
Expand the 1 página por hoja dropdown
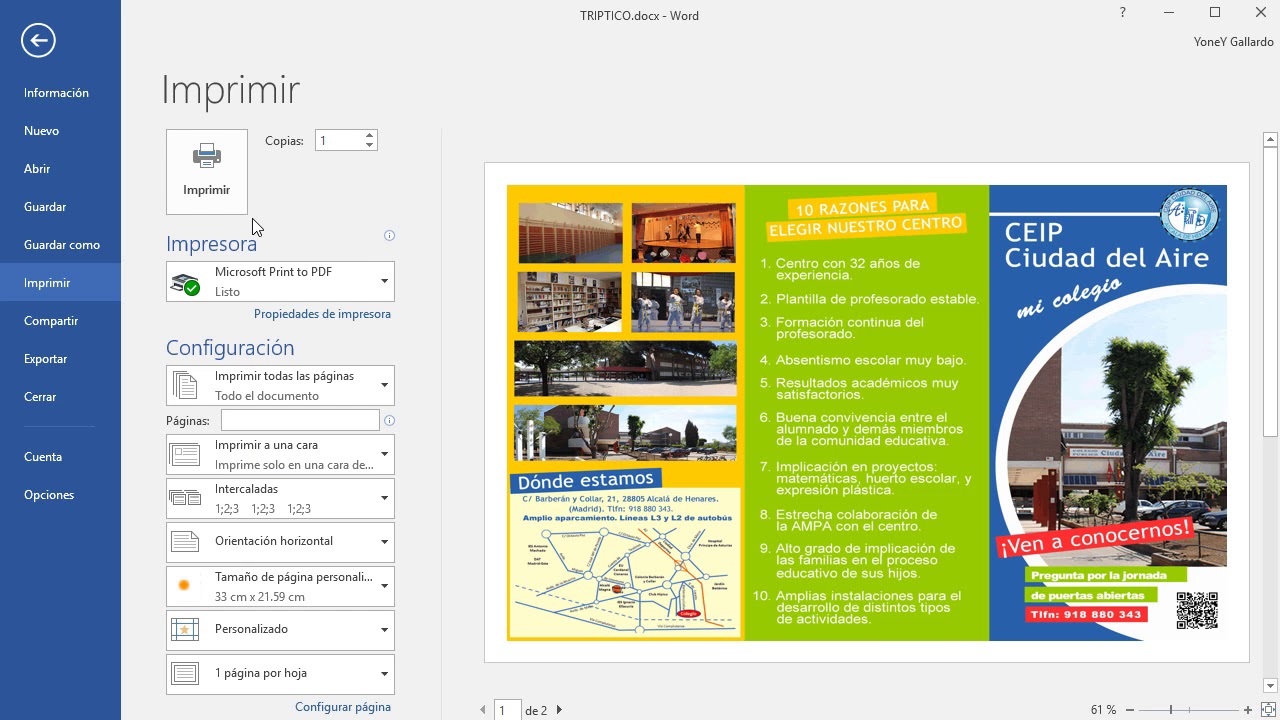[280, 674]
